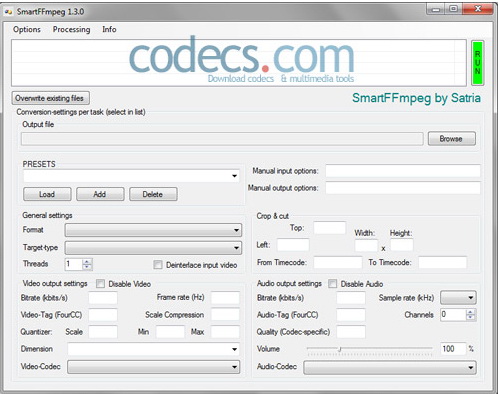Click the Quantizer Scale field
Screen dimensions: 498x394
pyautogui.click(x=103, y=332)
